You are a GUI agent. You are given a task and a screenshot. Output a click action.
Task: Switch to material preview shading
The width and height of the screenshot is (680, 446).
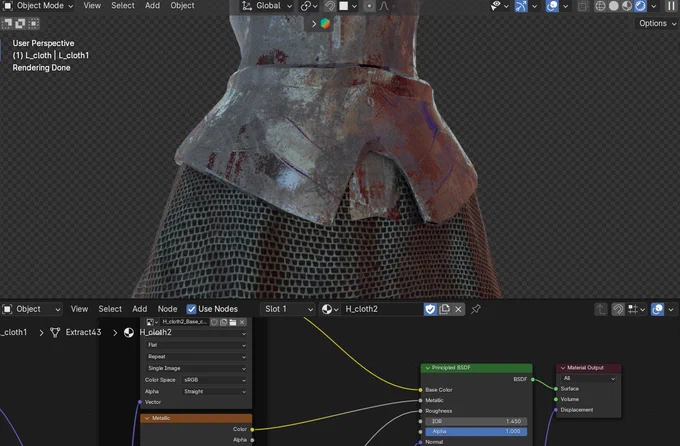(x=627, y=6)
